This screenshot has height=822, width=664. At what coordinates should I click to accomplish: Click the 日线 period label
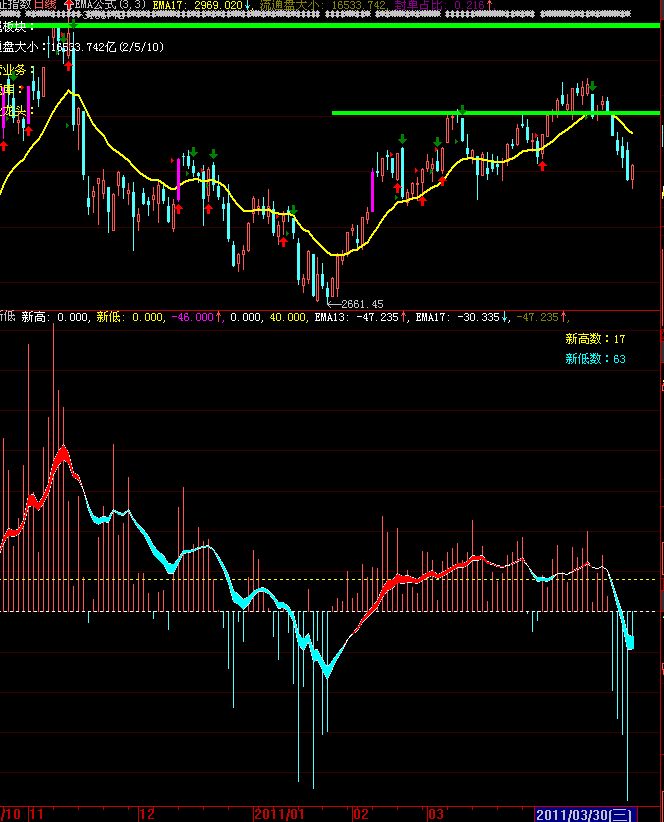tap(45, 5)
